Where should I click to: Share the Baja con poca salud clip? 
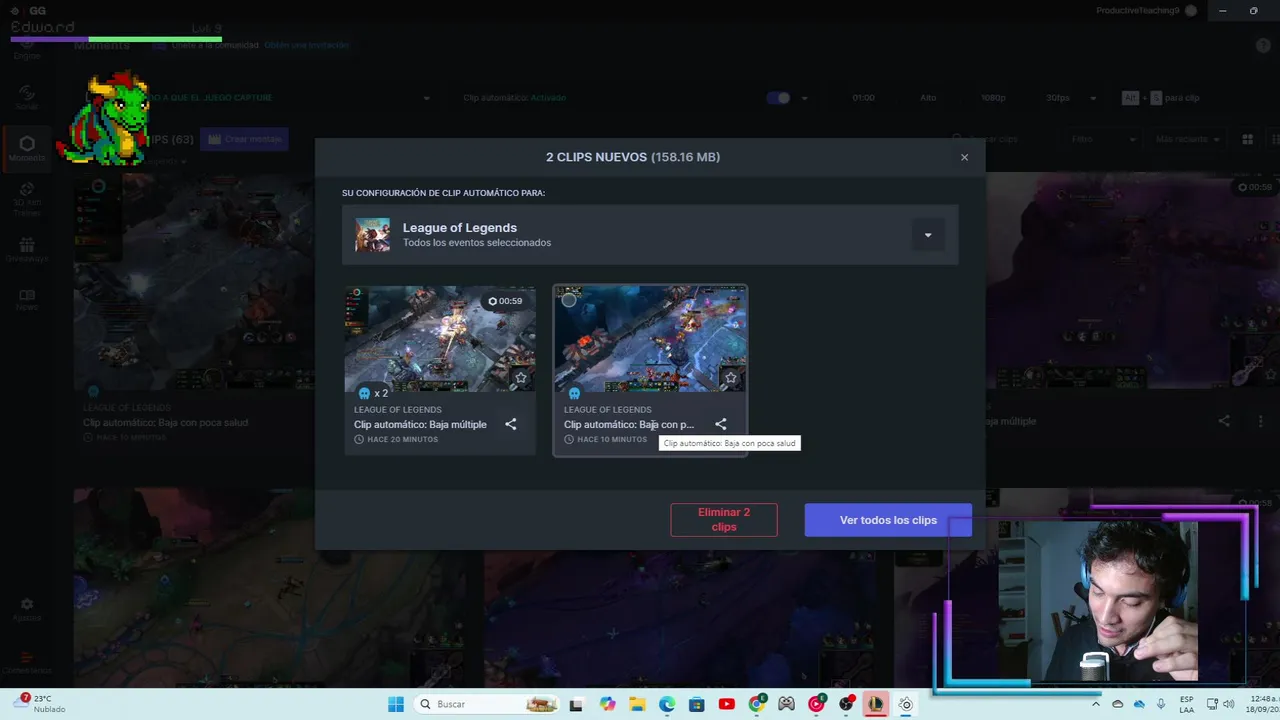tap(720, 424)
